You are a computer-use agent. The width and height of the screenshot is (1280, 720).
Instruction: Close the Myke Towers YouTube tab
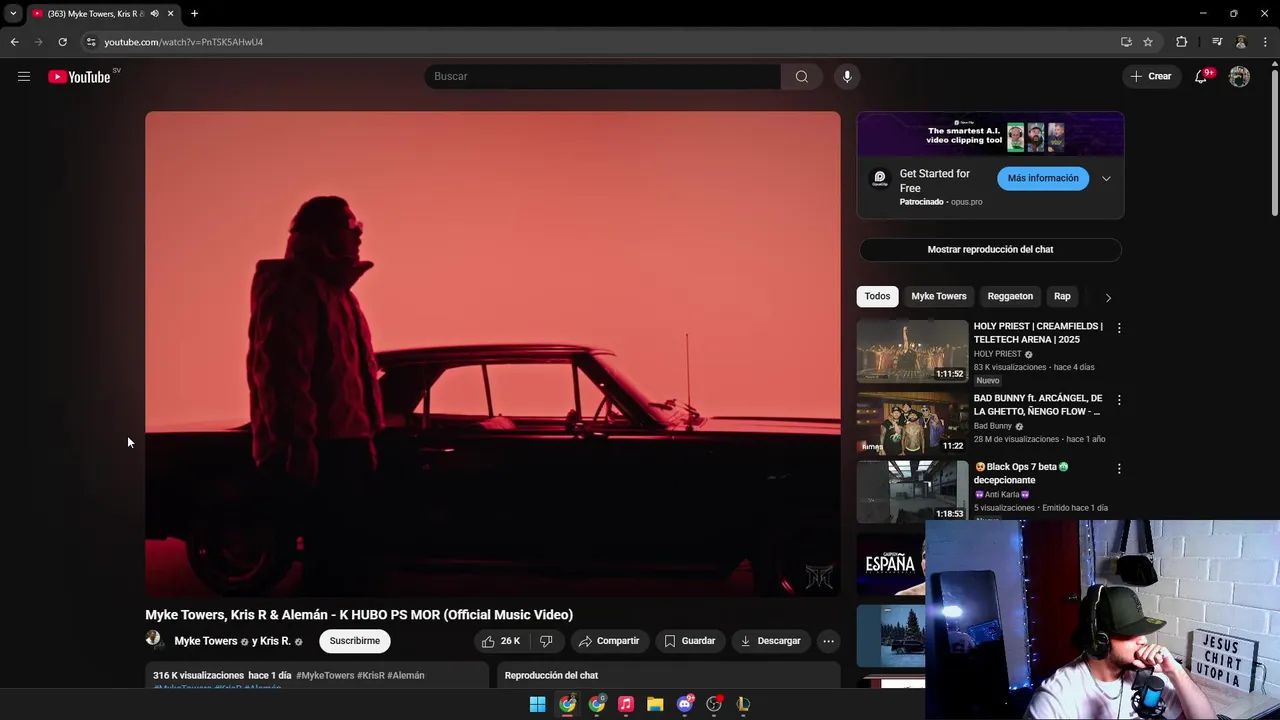pos(170,14)
